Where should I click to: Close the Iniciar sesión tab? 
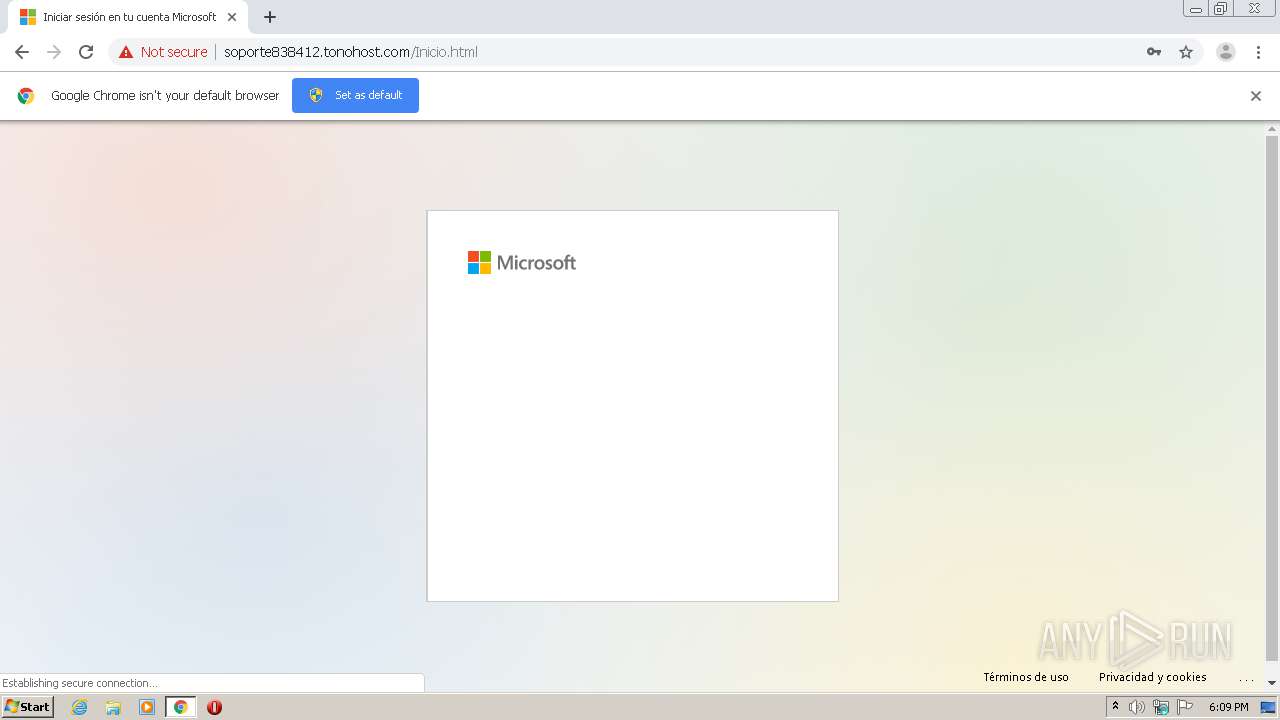(232, 17)
